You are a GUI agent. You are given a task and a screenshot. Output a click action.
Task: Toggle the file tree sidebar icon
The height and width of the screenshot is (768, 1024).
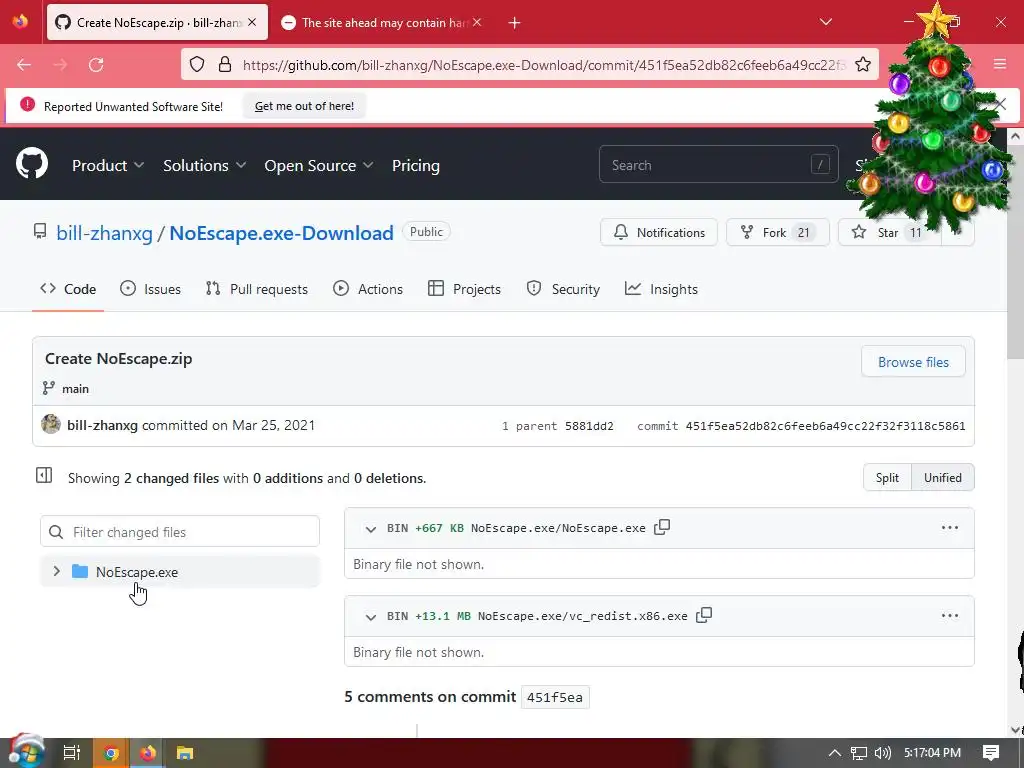pyautogui.click(x=44, y=476)
